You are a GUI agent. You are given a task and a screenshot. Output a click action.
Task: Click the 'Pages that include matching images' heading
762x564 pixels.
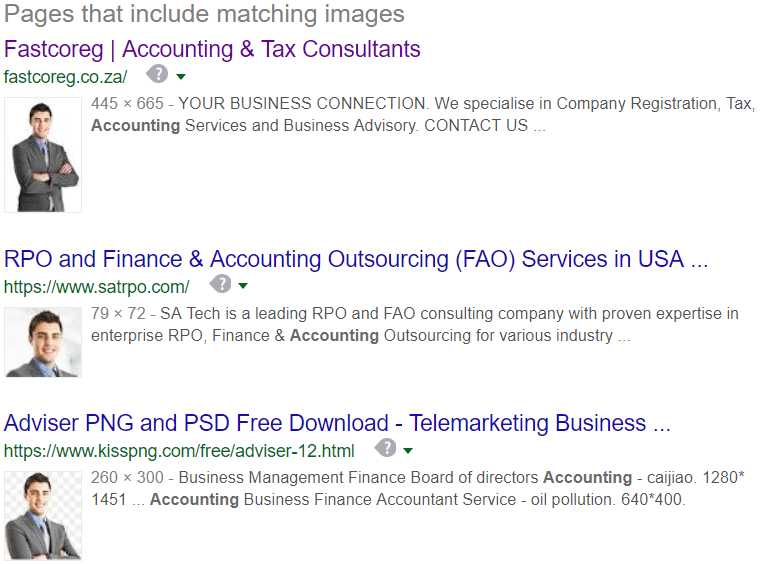coord(204,15)
